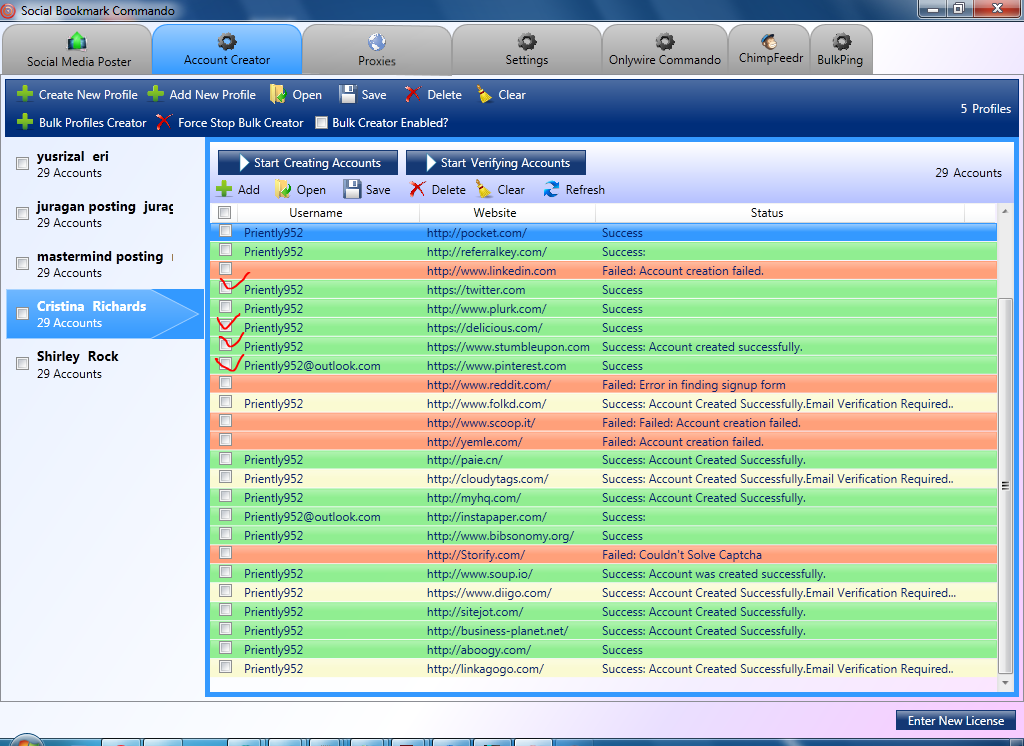Tick the yusrizal eri profile checkbox
This screenshot has width=1024, height=746.
[x=23, y=163]
